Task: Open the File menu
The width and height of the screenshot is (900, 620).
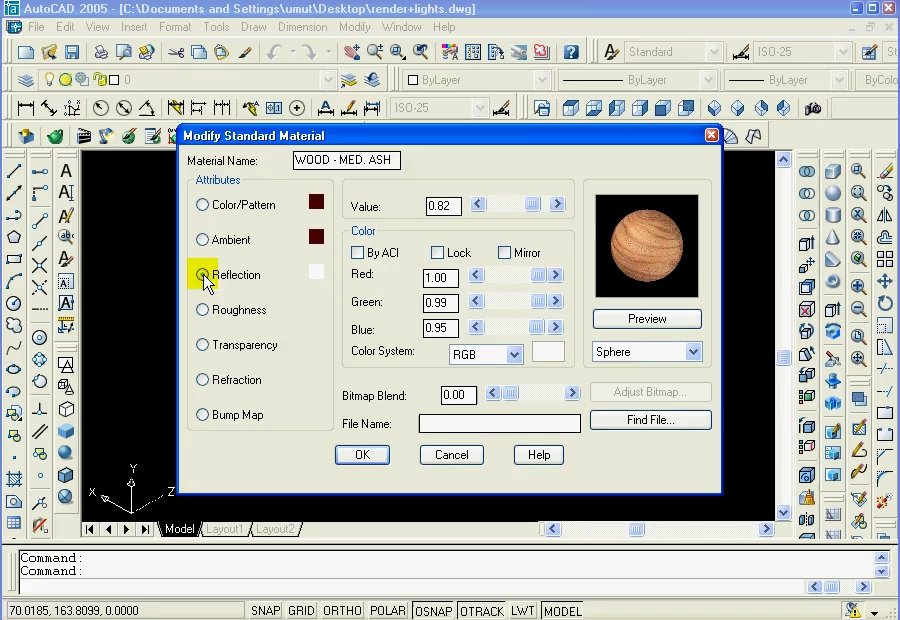Action: [36, 27]
